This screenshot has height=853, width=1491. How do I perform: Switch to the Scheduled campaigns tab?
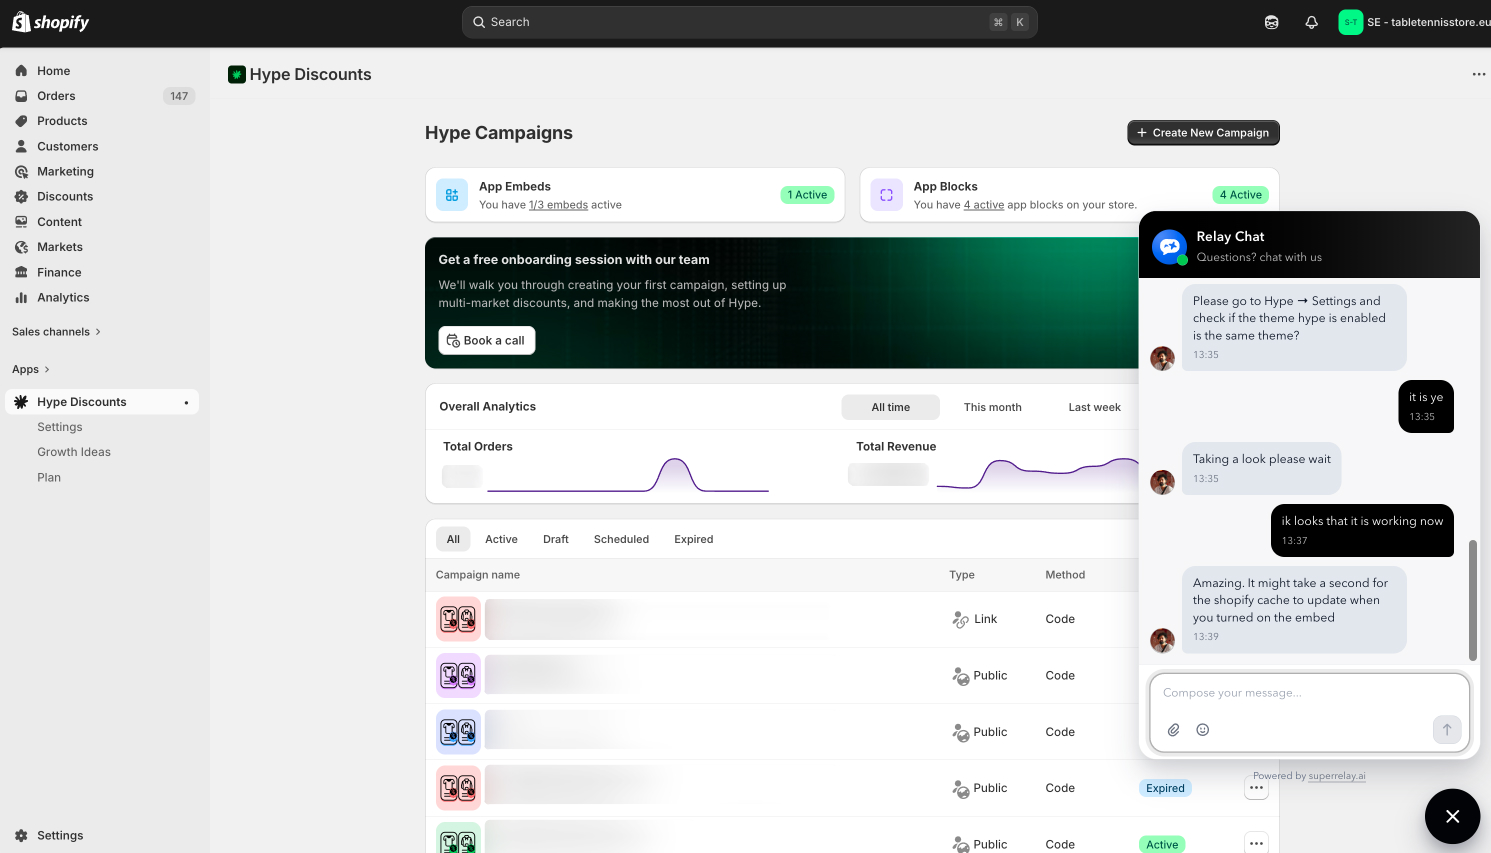(x=621, y=539)
